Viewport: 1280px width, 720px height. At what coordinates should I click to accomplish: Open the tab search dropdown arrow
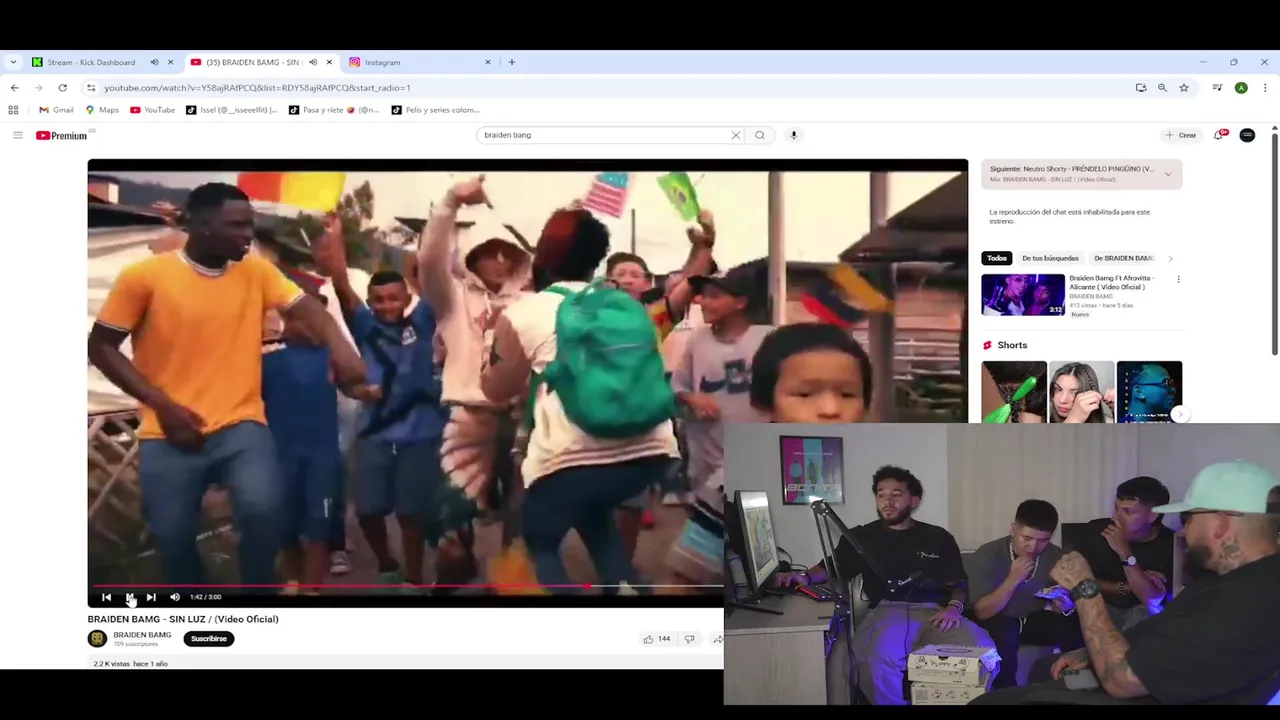click(x=12, y=62)
